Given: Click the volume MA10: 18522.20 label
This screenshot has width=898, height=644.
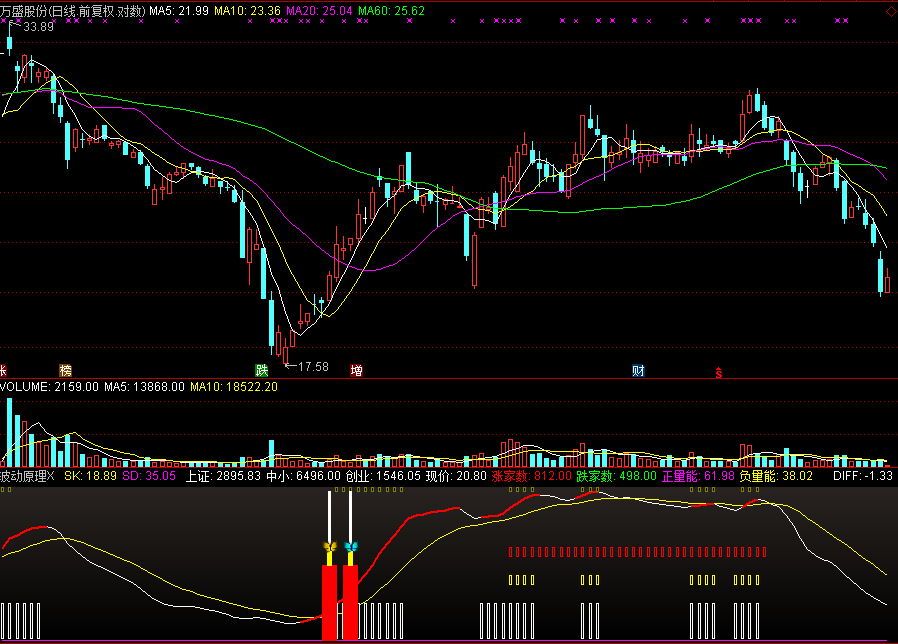Looking at the screenshot, I should tap(234, 387).
